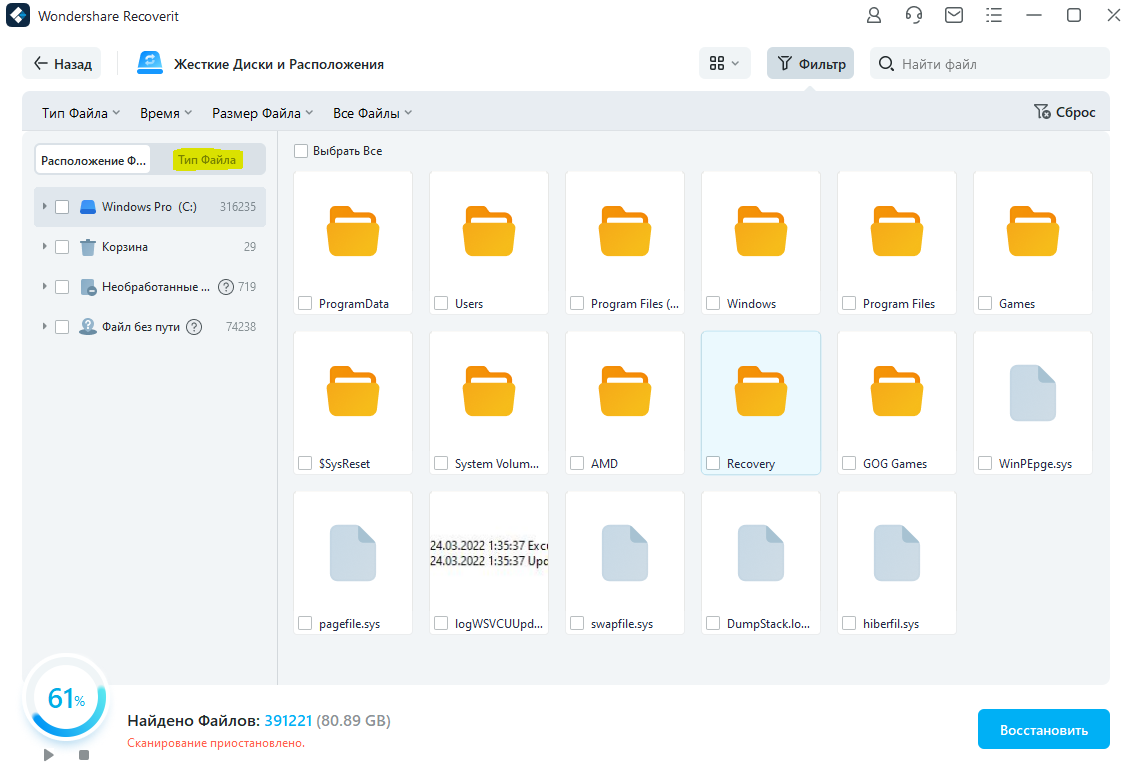
Task: Select the pagefile.sys file icon
Action: tap(352, 552)
